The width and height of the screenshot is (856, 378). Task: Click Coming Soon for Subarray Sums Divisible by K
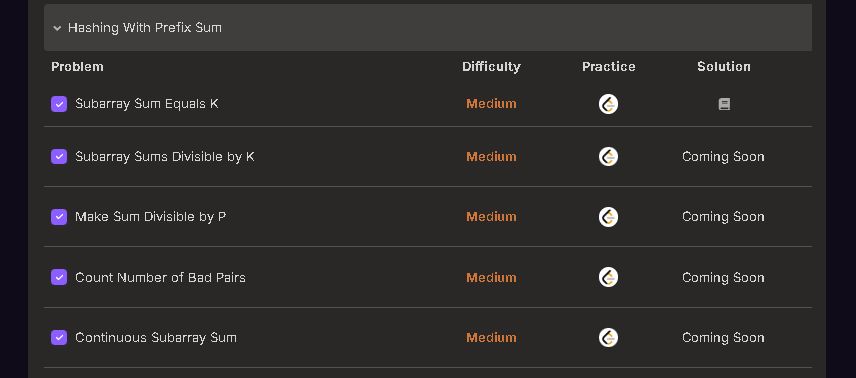(x=723, y=157)
